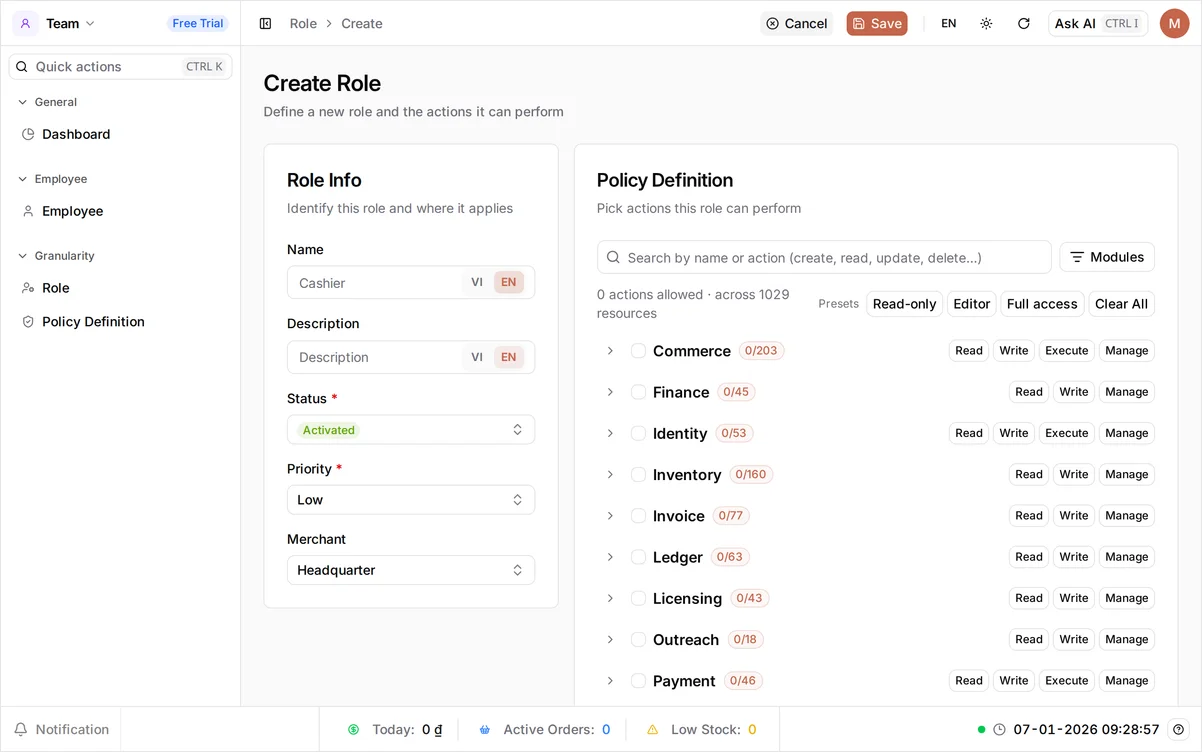Click the refresh icon in header
Screen dimensions: 1202x752
(x=1023, y=23)
